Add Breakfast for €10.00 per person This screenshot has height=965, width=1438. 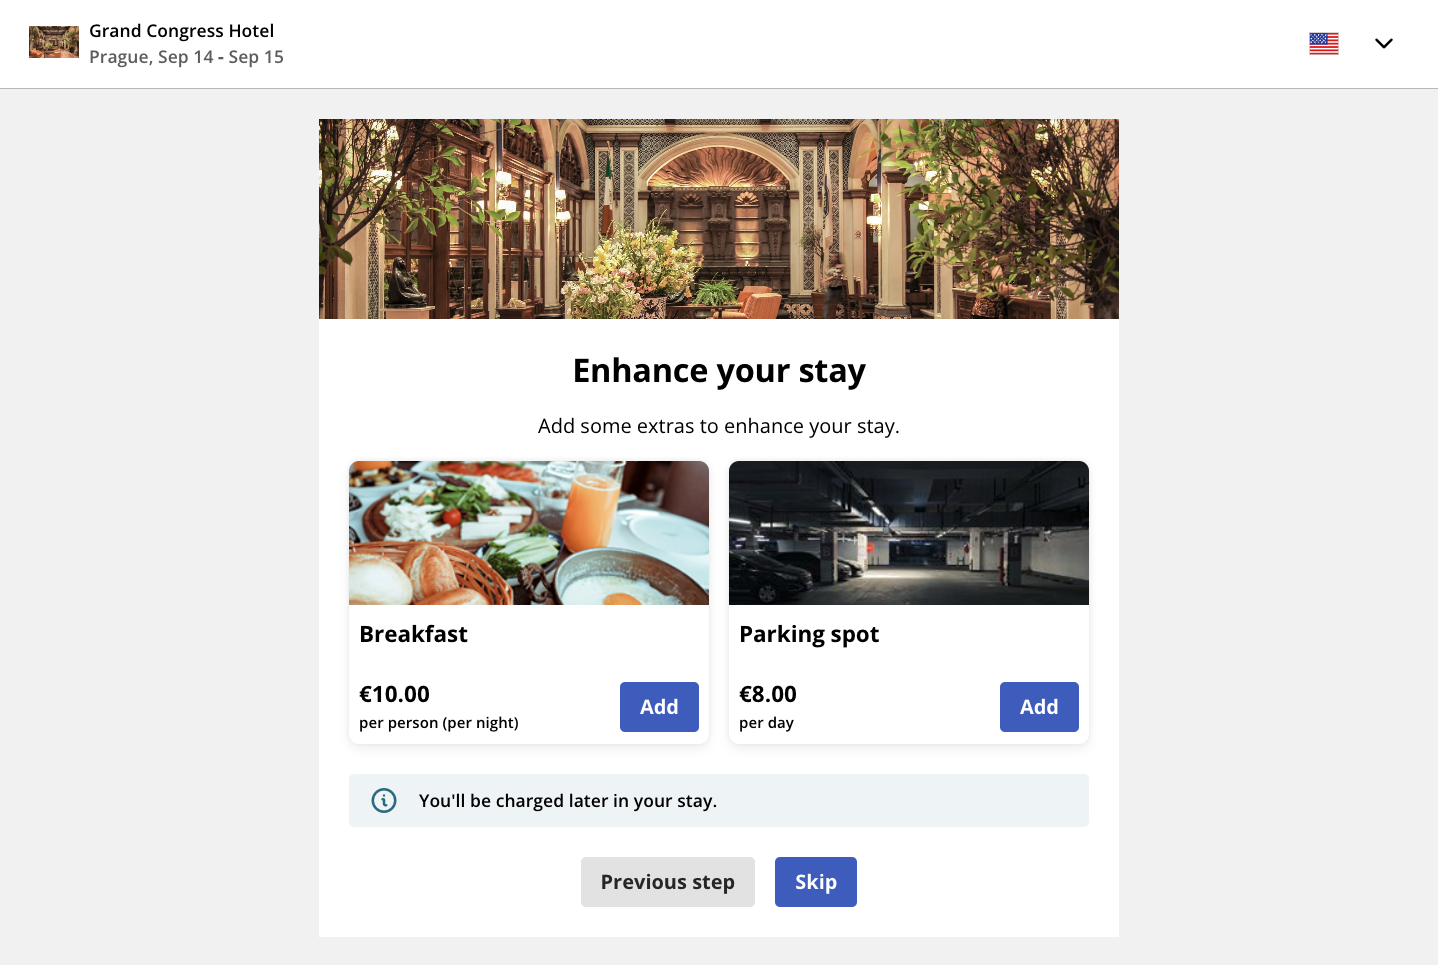(x=659, y=707)
